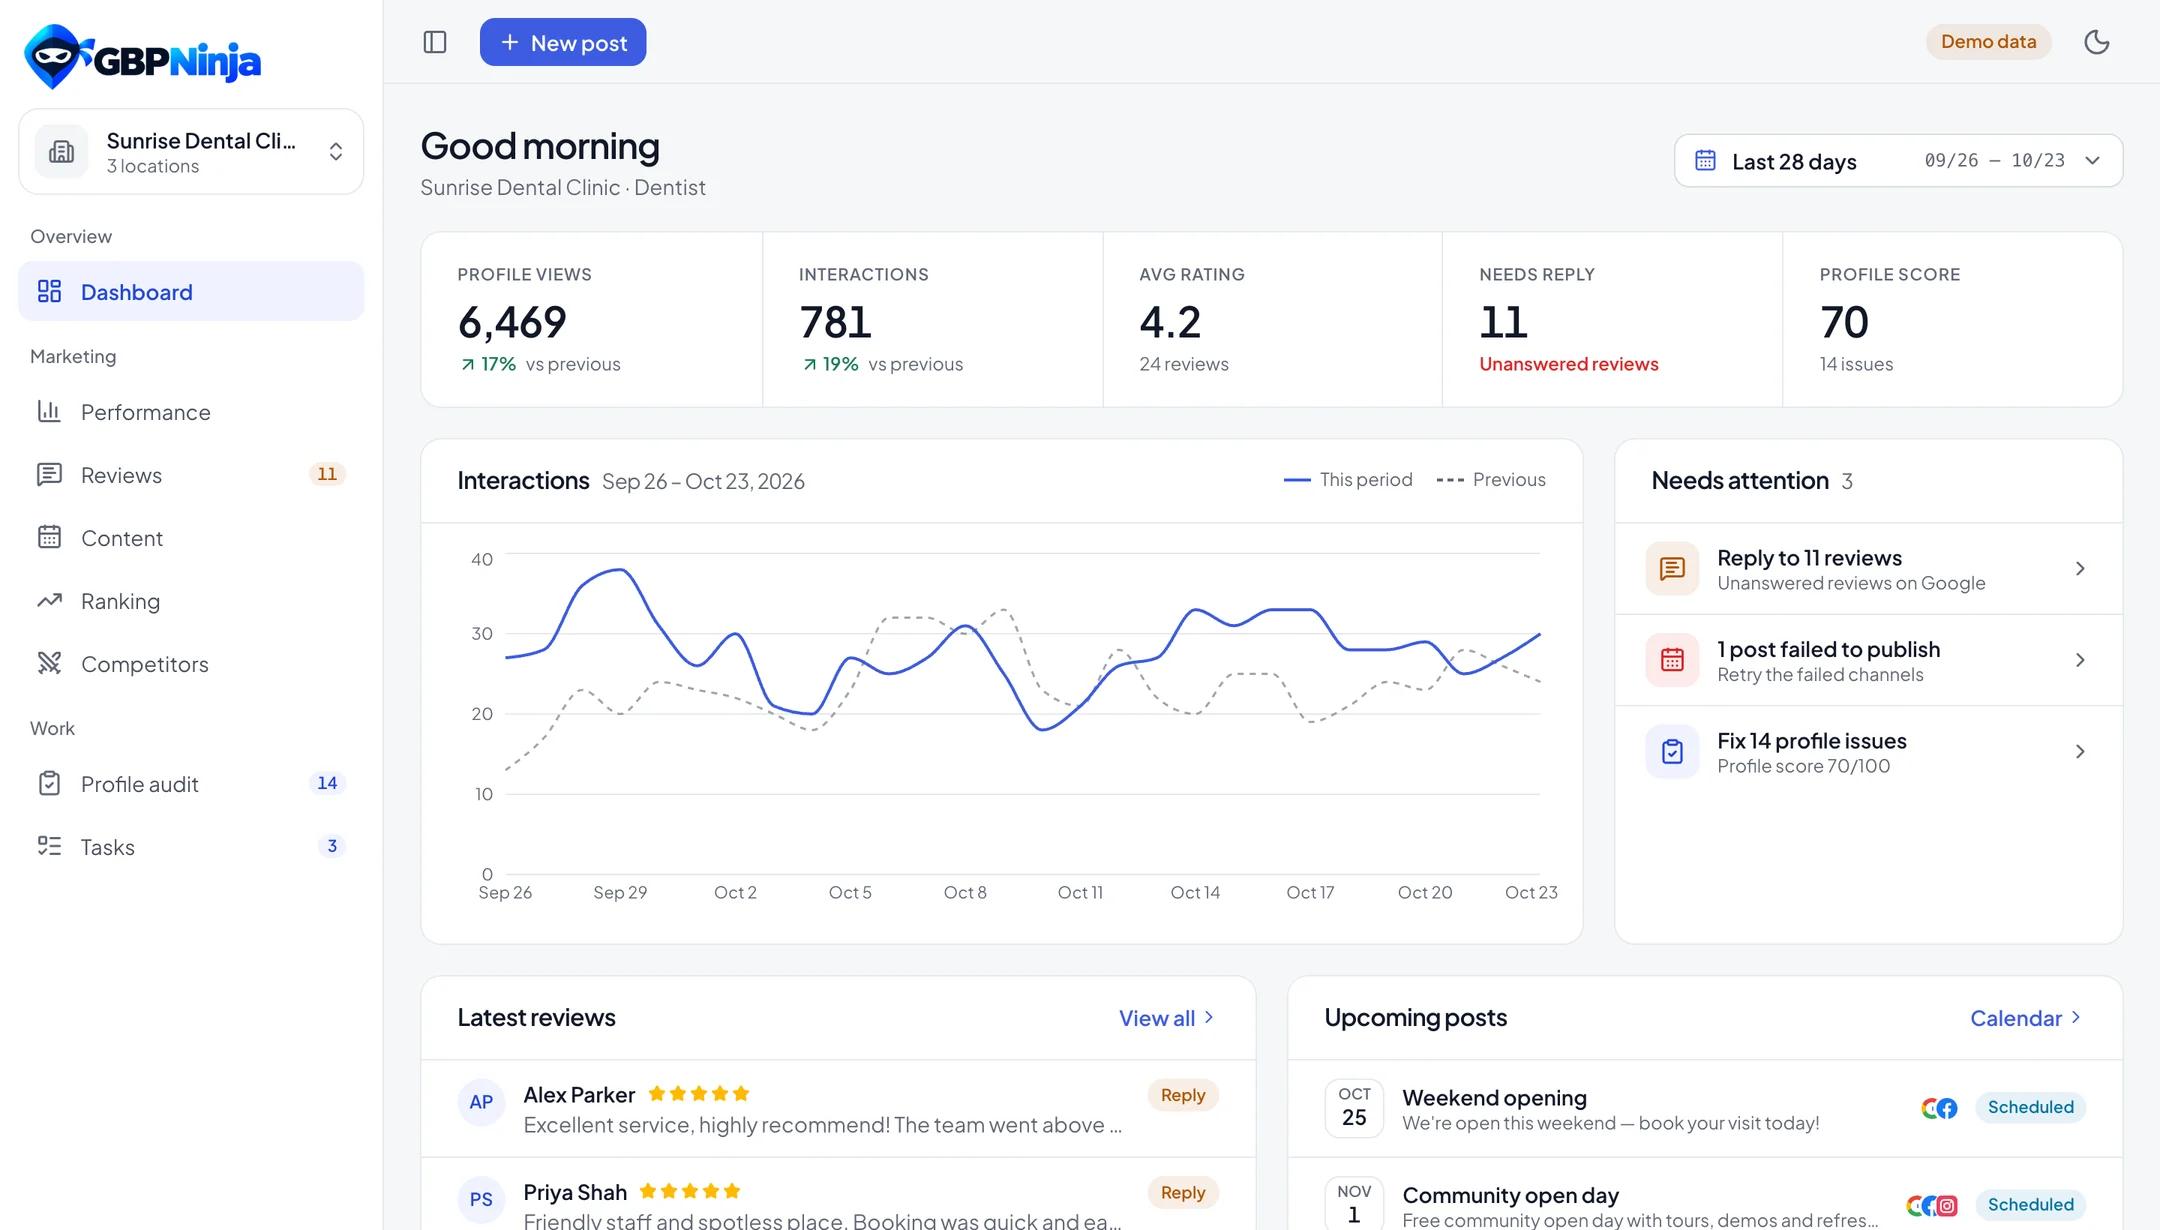
Task: Click the Reviews badge showing 11
Action: coord(327,474)
